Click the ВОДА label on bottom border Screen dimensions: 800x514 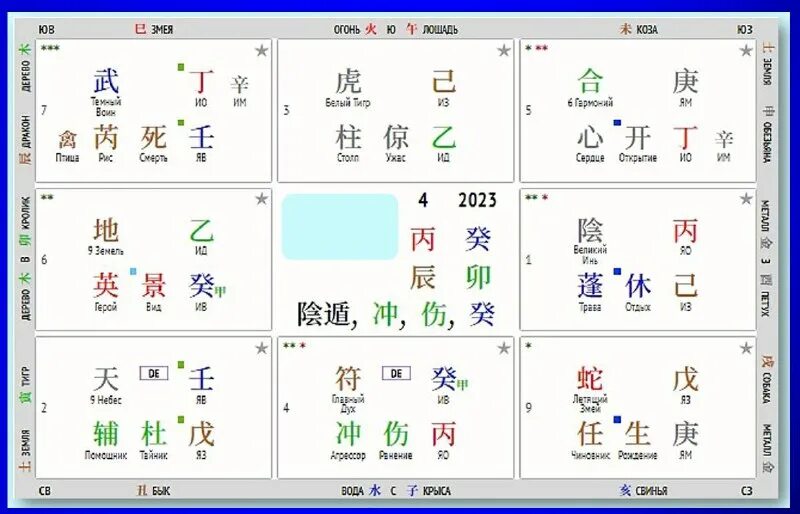352,491
